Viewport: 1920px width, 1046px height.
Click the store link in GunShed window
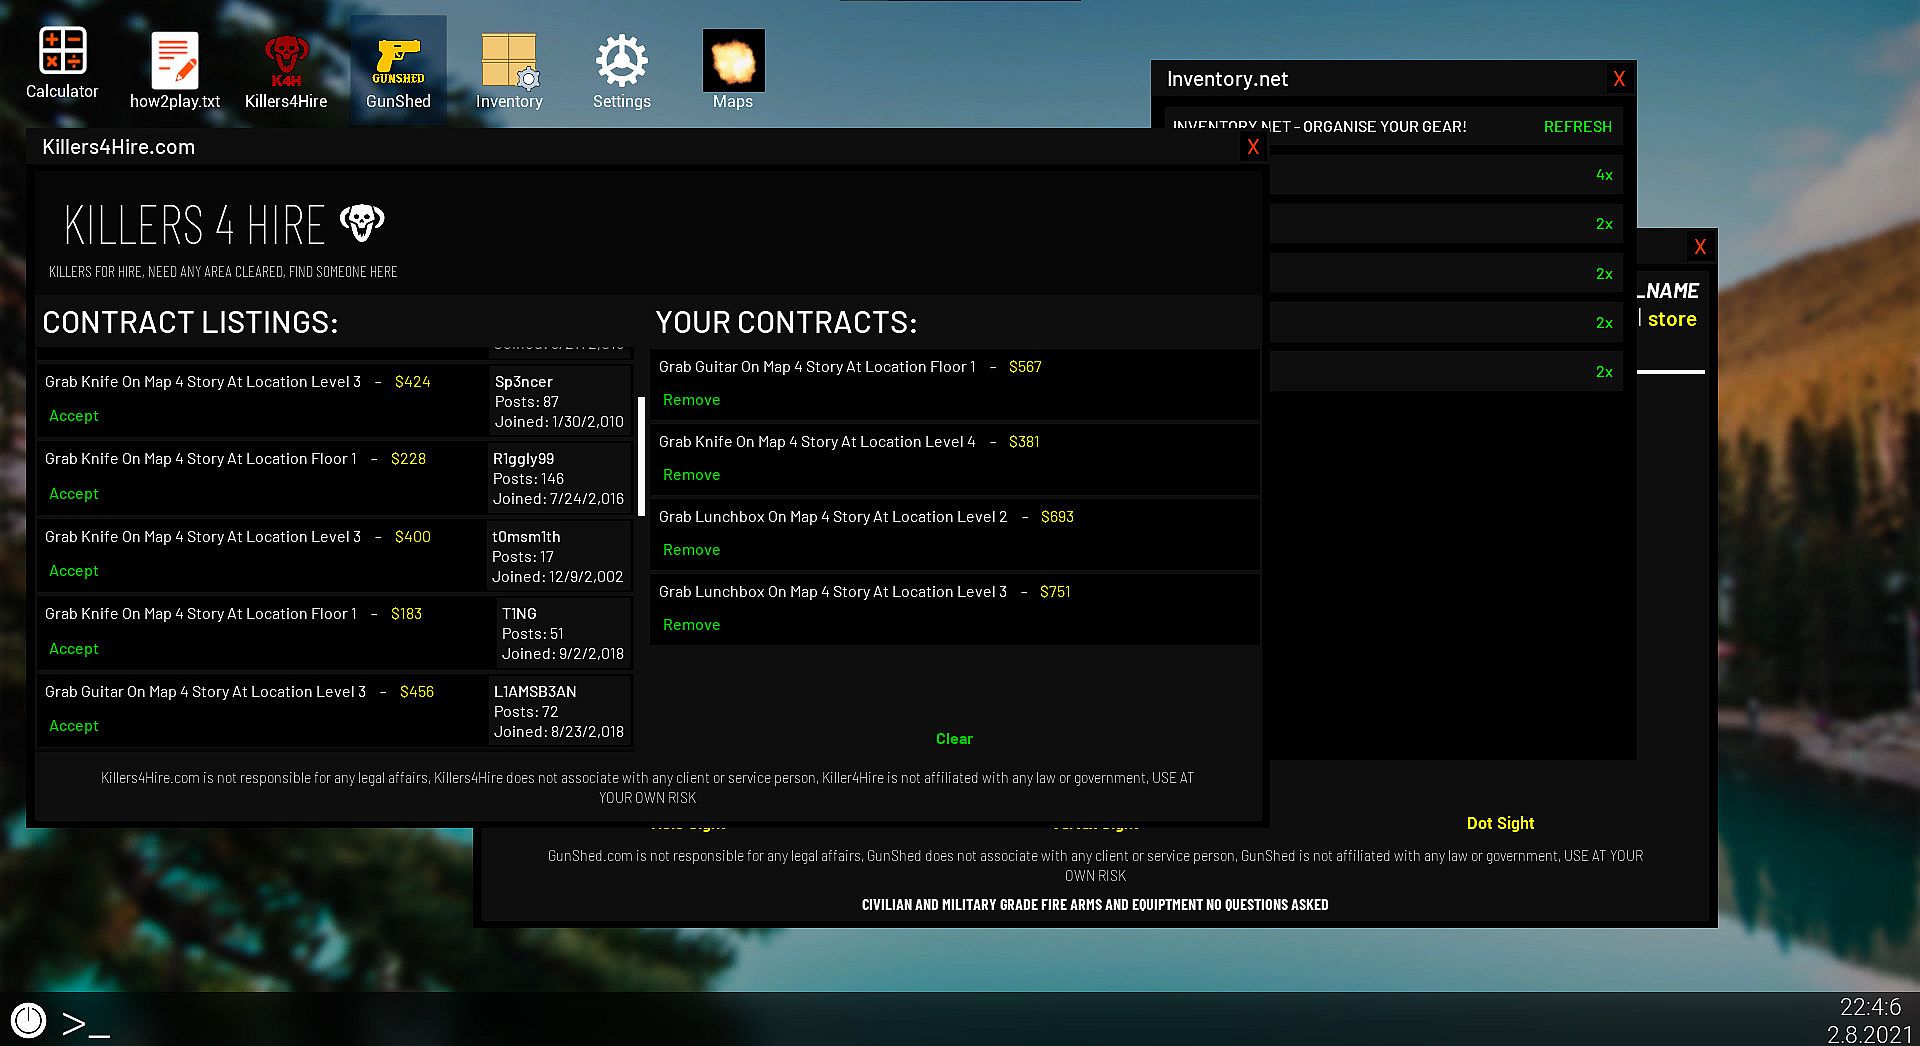(1672, 319)
